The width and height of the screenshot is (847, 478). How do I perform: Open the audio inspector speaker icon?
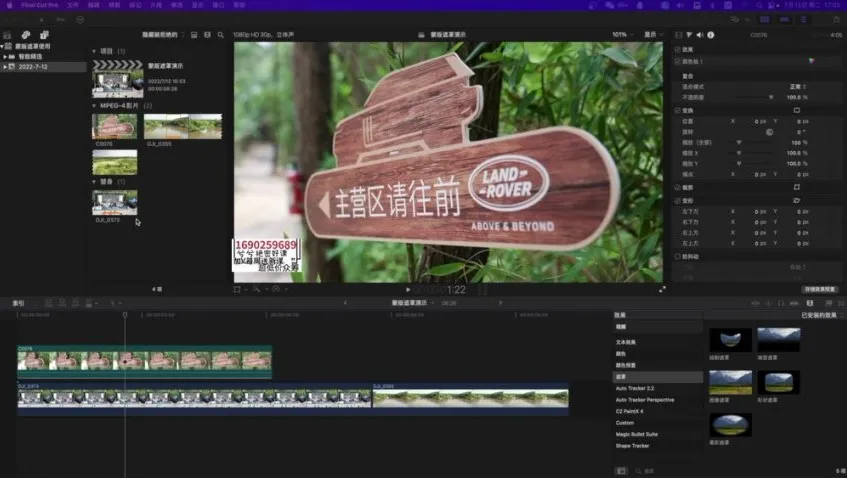[x=699, y=34]
